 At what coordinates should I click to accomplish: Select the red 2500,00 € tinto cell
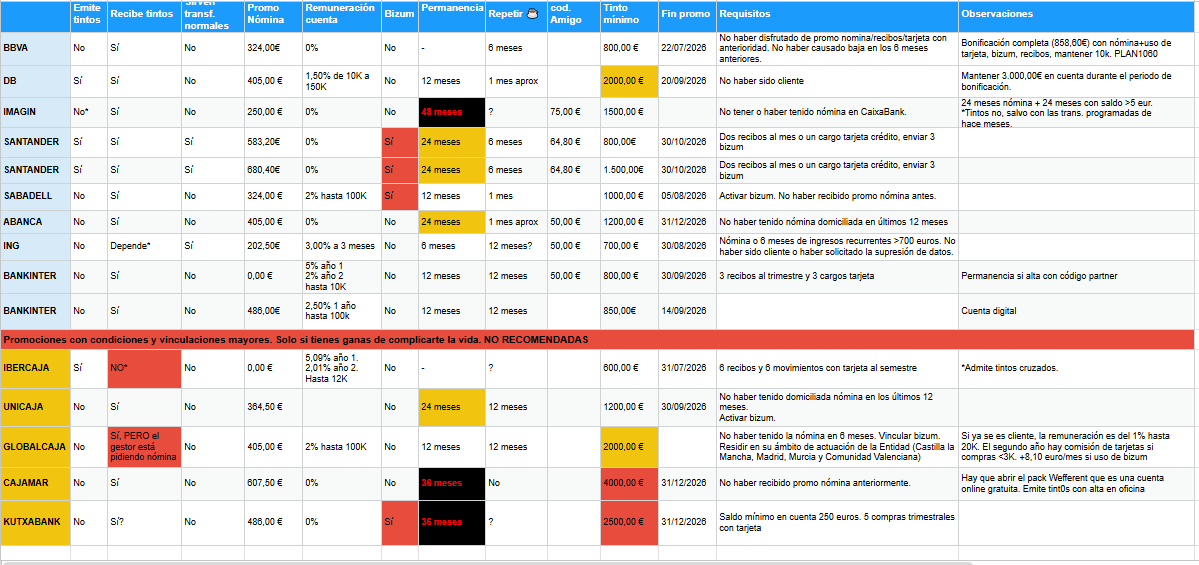click(x=629, y=523)
